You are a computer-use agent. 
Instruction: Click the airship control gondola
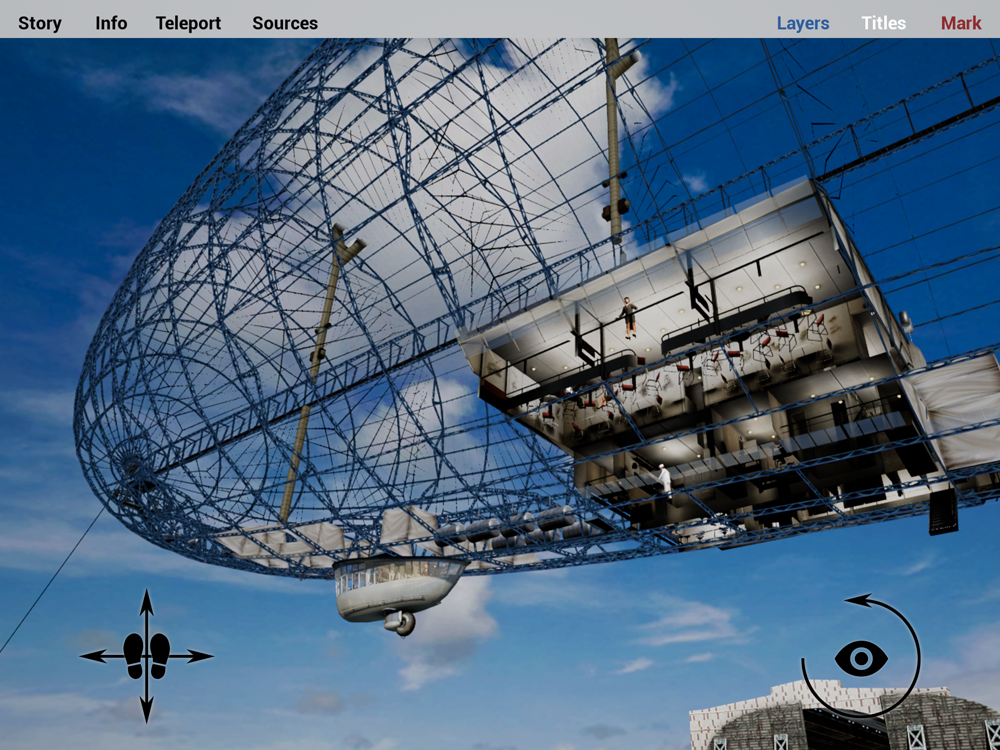click(400, 594)
